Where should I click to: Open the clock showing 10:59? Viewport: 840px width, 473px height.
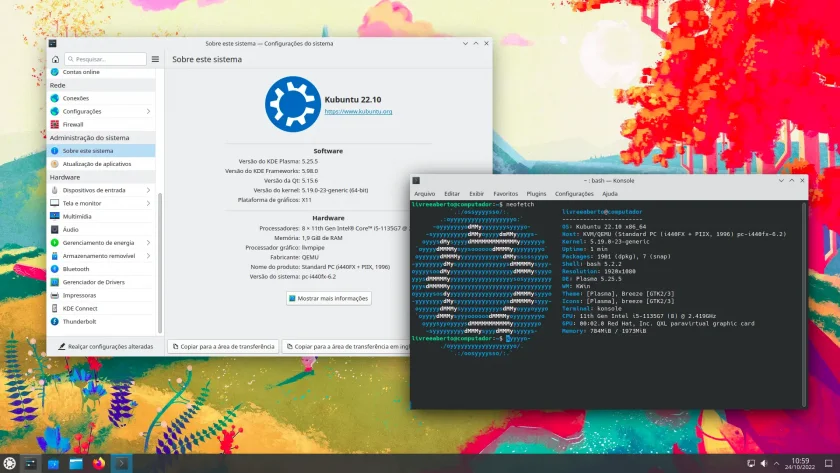point(800,463)
